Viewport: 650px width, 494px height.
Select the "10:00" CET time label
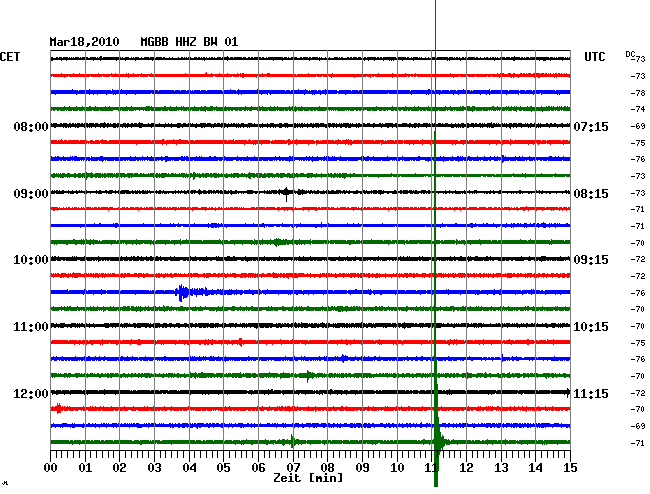tap(31, 260)
